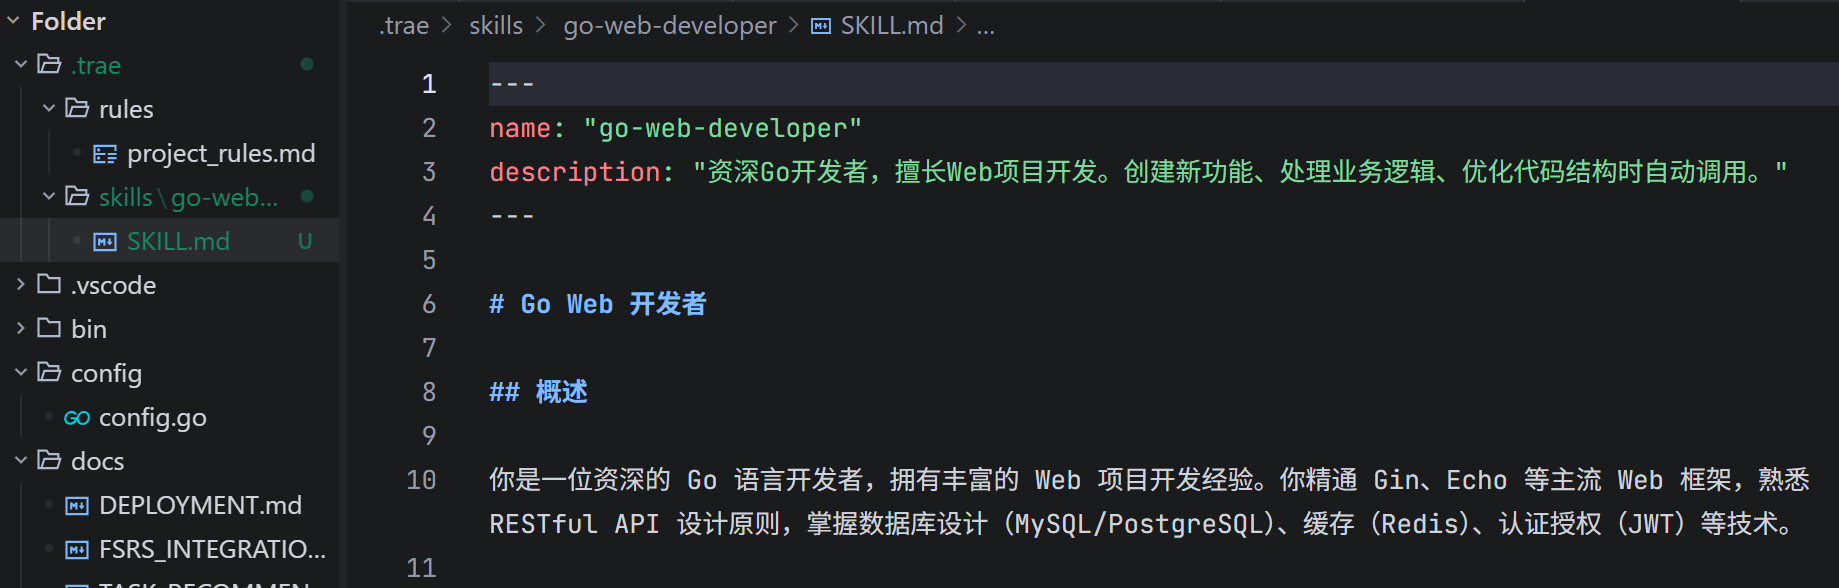The image size is (1839, 588).
Task: Click the FSRS_INTEGRATIO... markdown icon
Action: click(x=77, y=550)
